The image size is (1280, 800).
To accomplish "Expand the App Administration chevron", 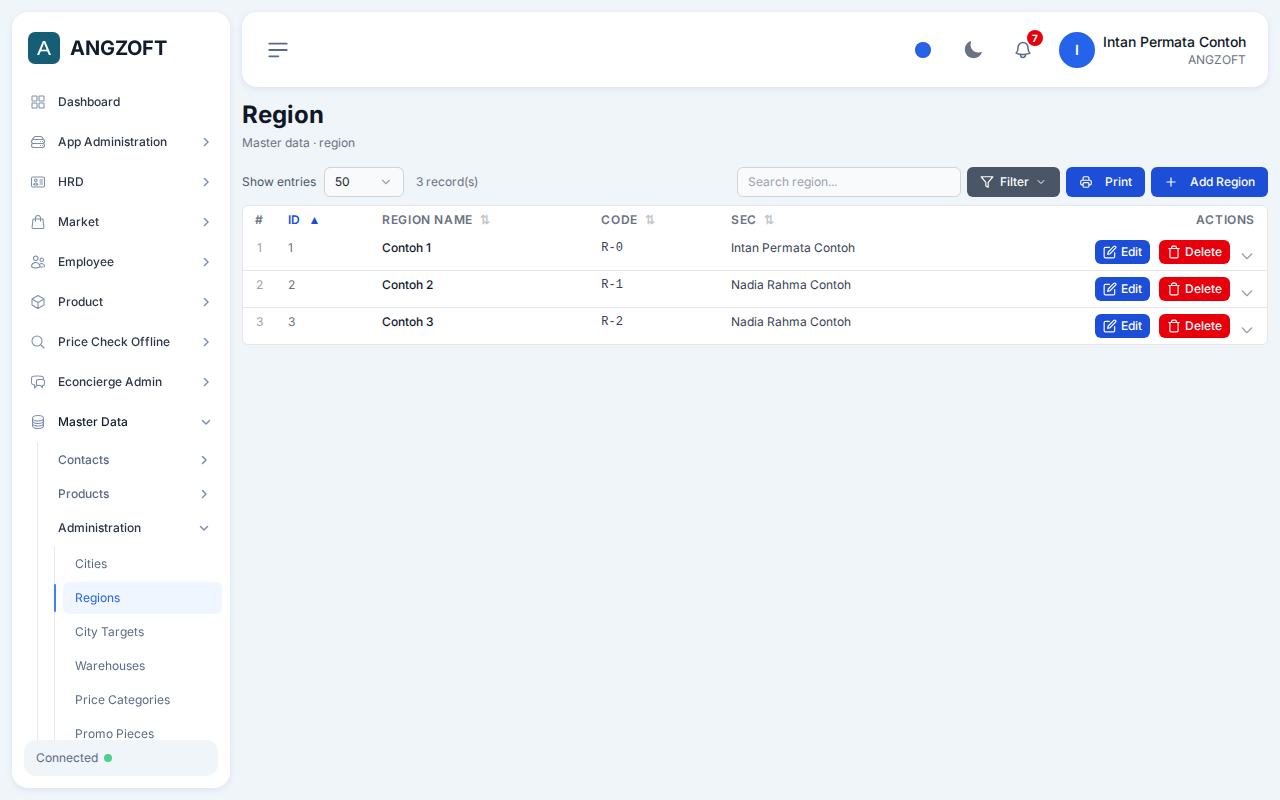I will [x=206, y=142].
